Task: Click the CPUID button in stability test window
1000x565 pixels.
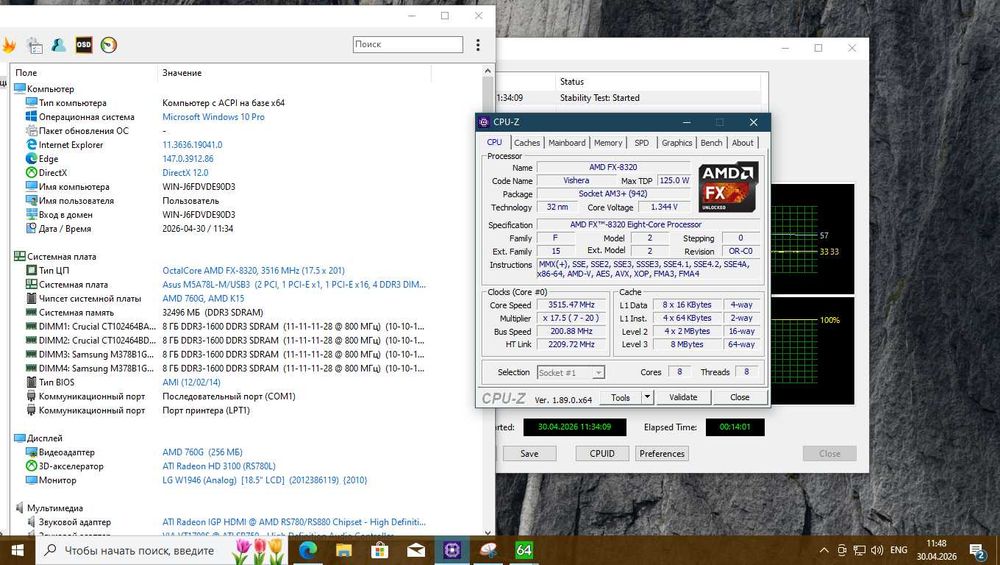Action: pos(602,453)
